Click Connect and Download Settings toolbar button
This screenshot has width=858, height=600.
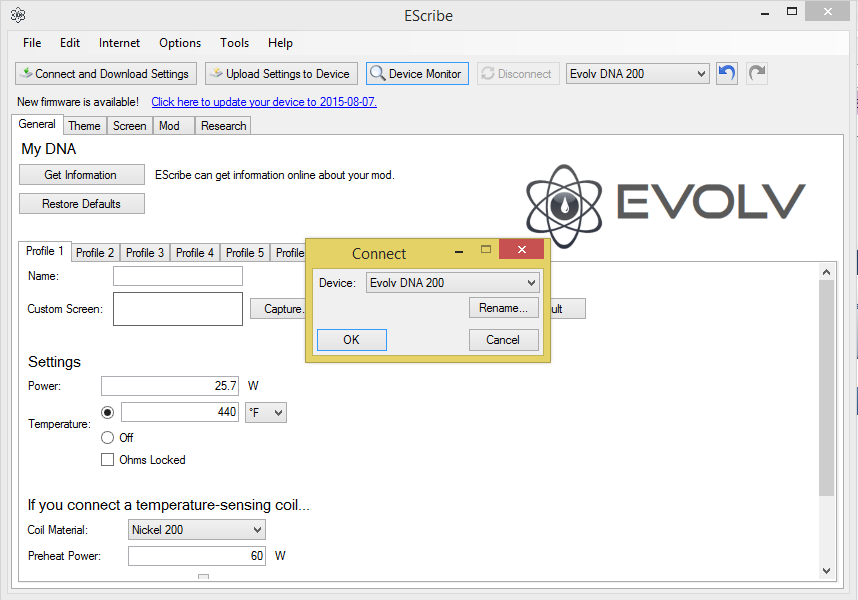pyautogui.click(x=105, y=74)
